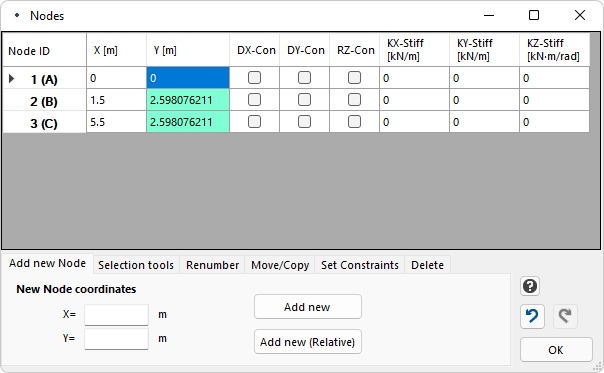The height and width of the screenshot is (373, 604).
Task: Switch to the Move/Copy tab
Action: click(x=280, y=265)
